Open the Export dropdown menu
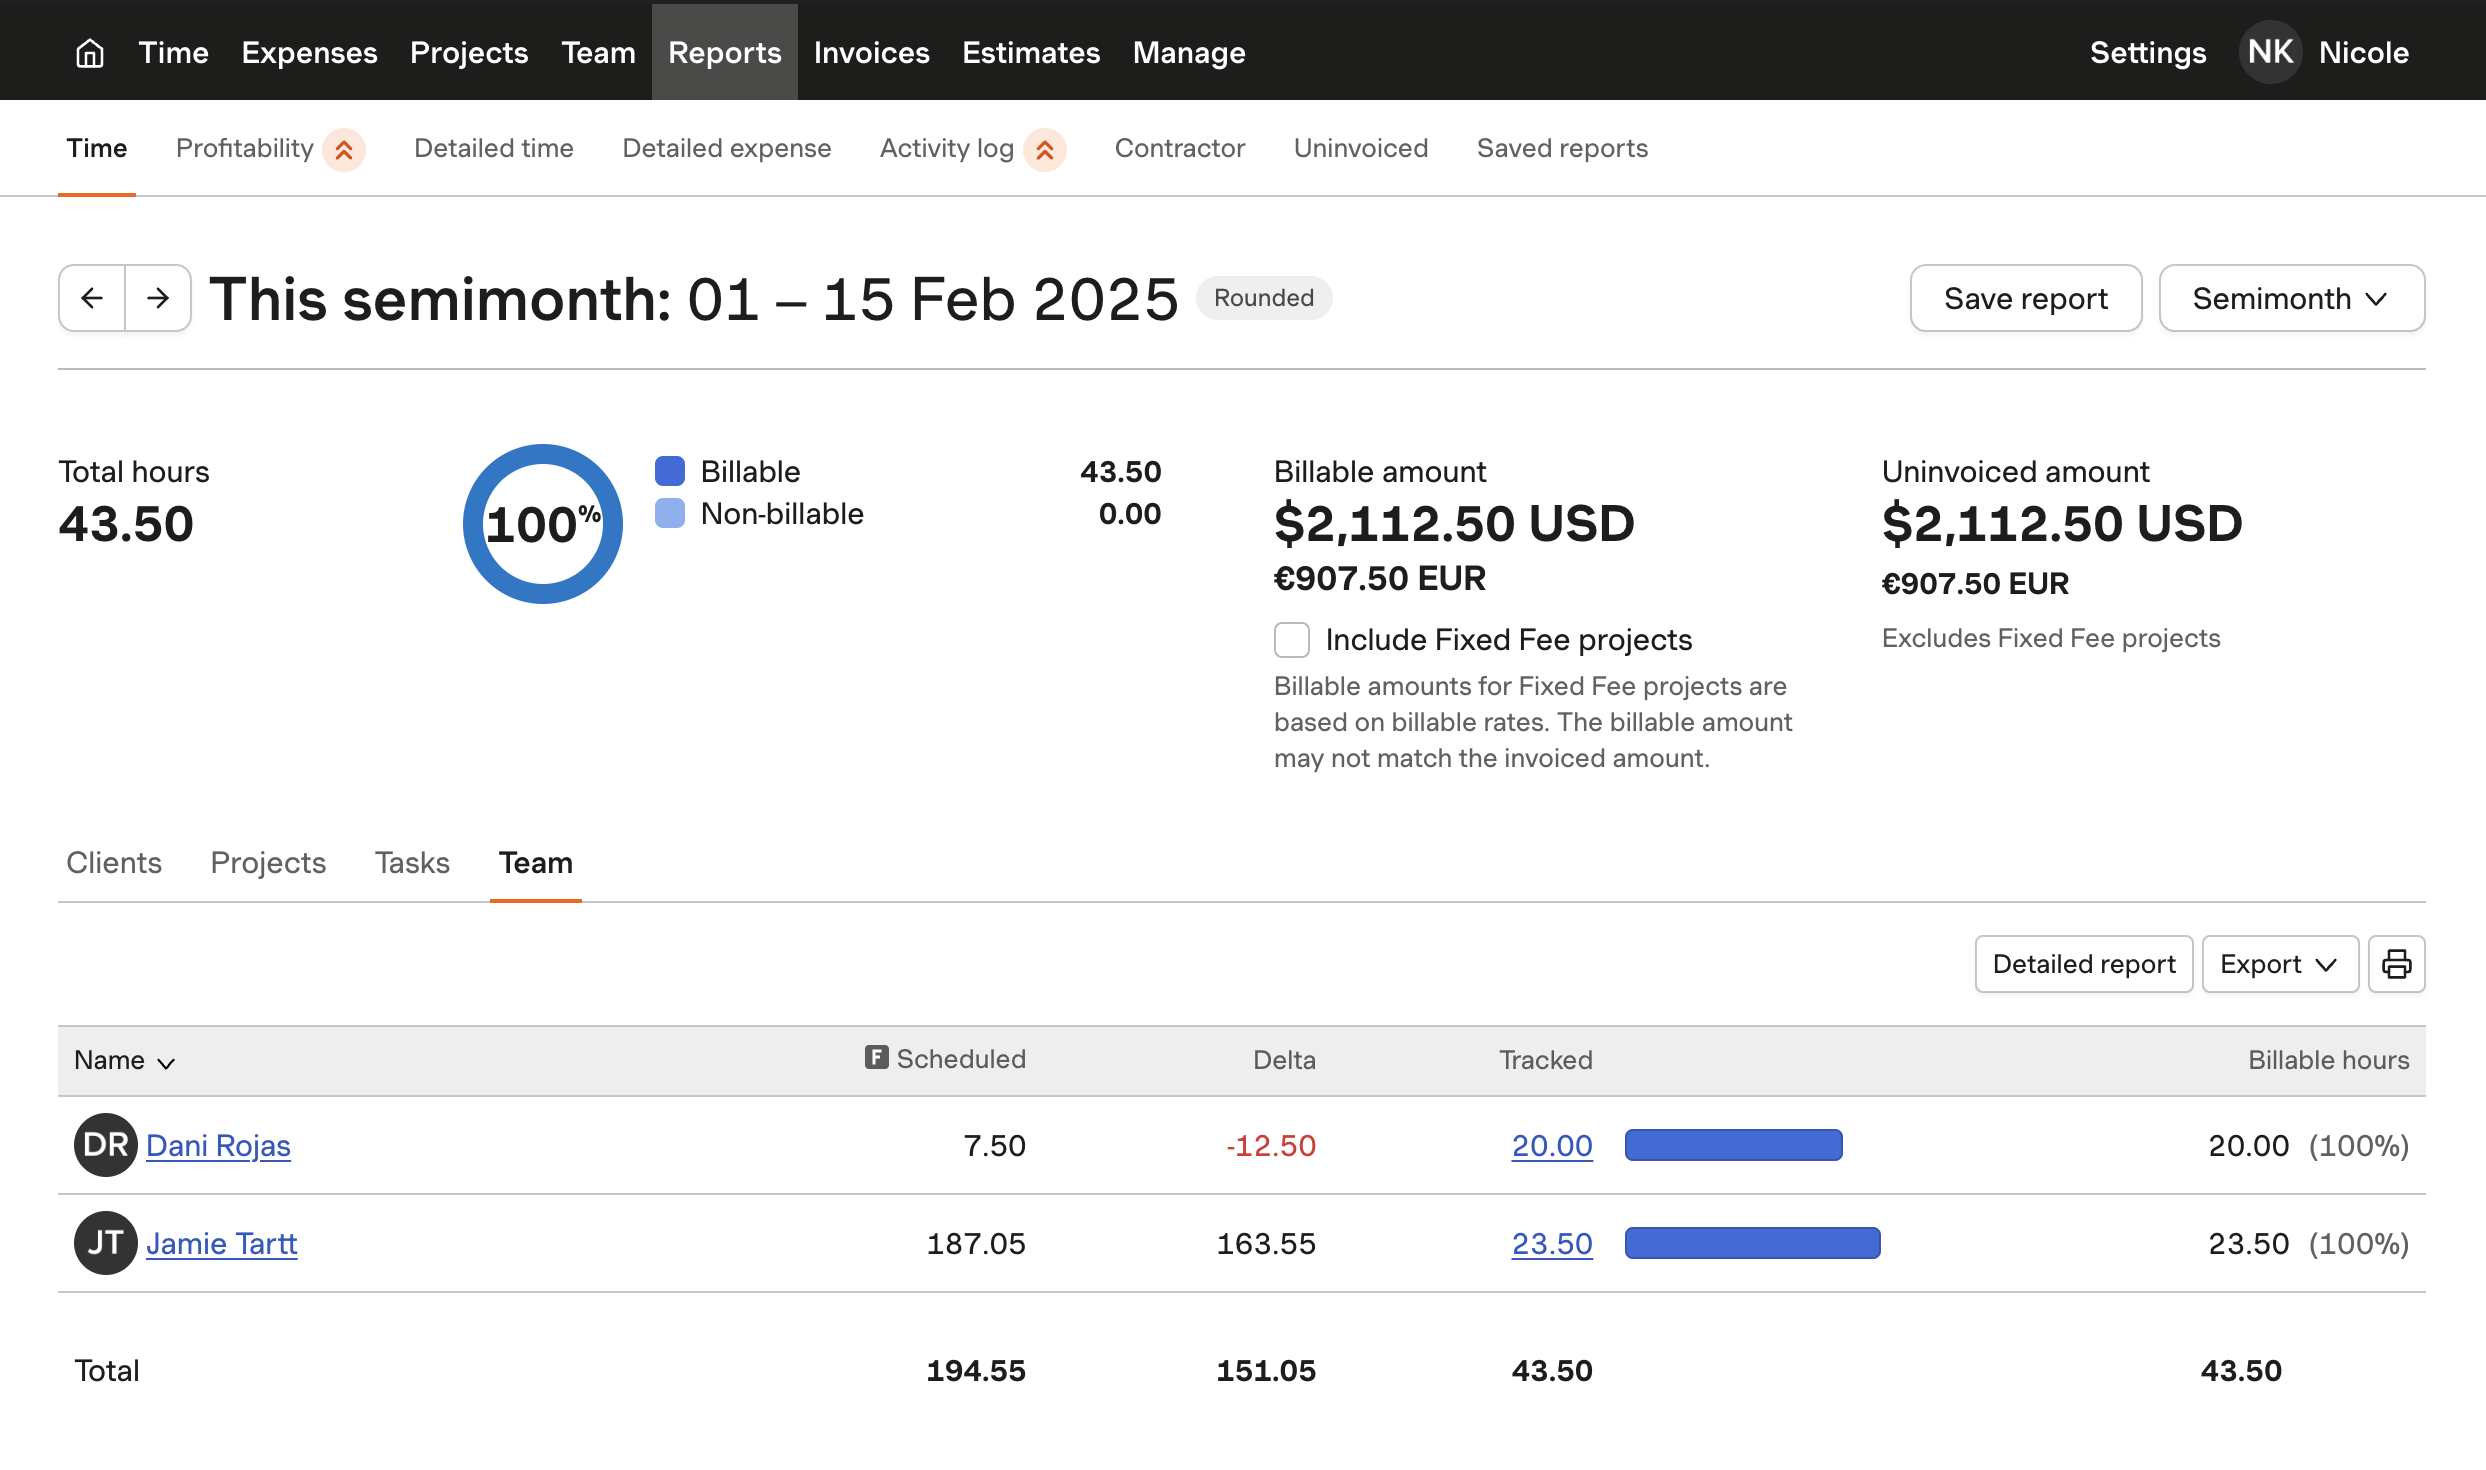Screen dimensions: 2486x1470 2280,964
